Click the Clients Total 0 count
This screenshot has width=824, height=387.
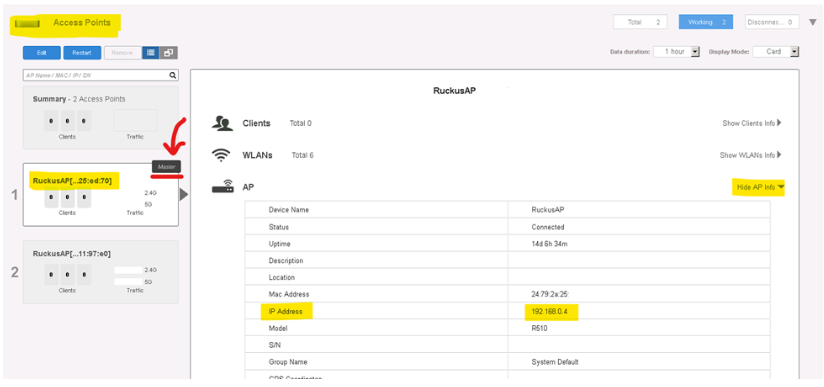(301, 123)
